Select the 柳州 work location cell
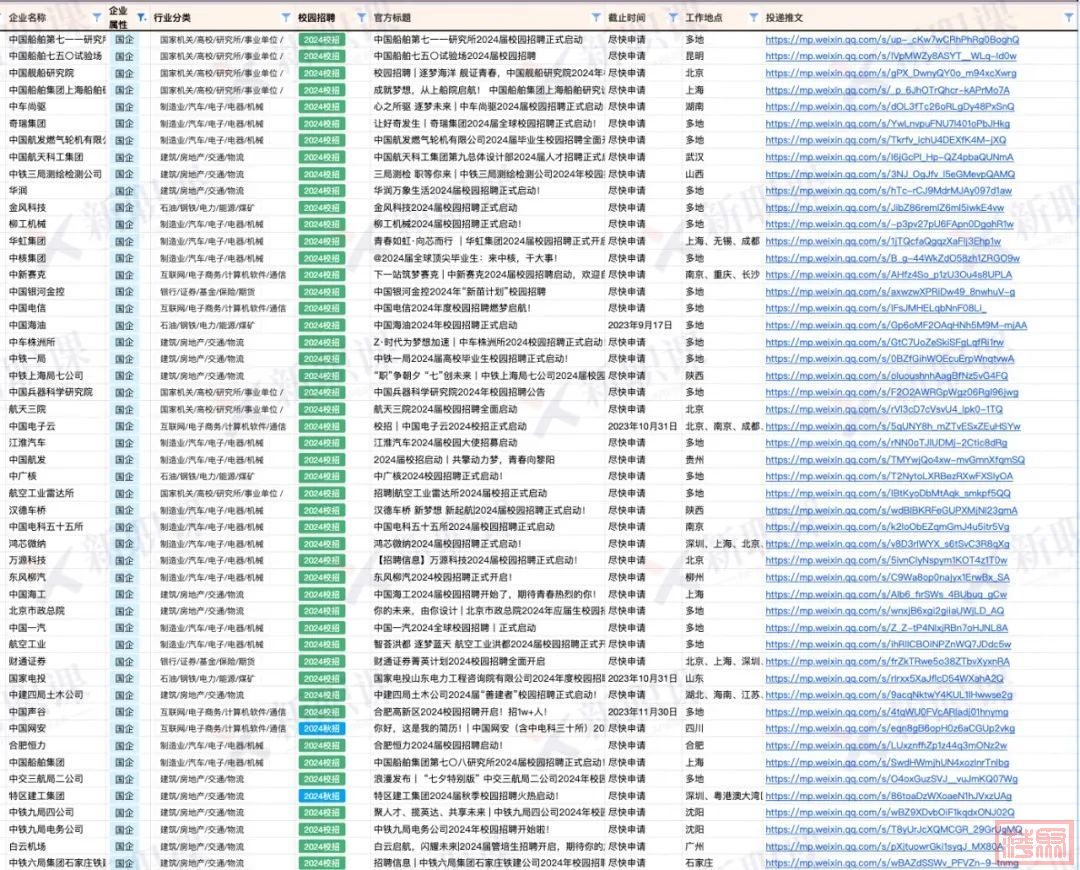This screenshot has height=870, width=1080. click(695, 577)
